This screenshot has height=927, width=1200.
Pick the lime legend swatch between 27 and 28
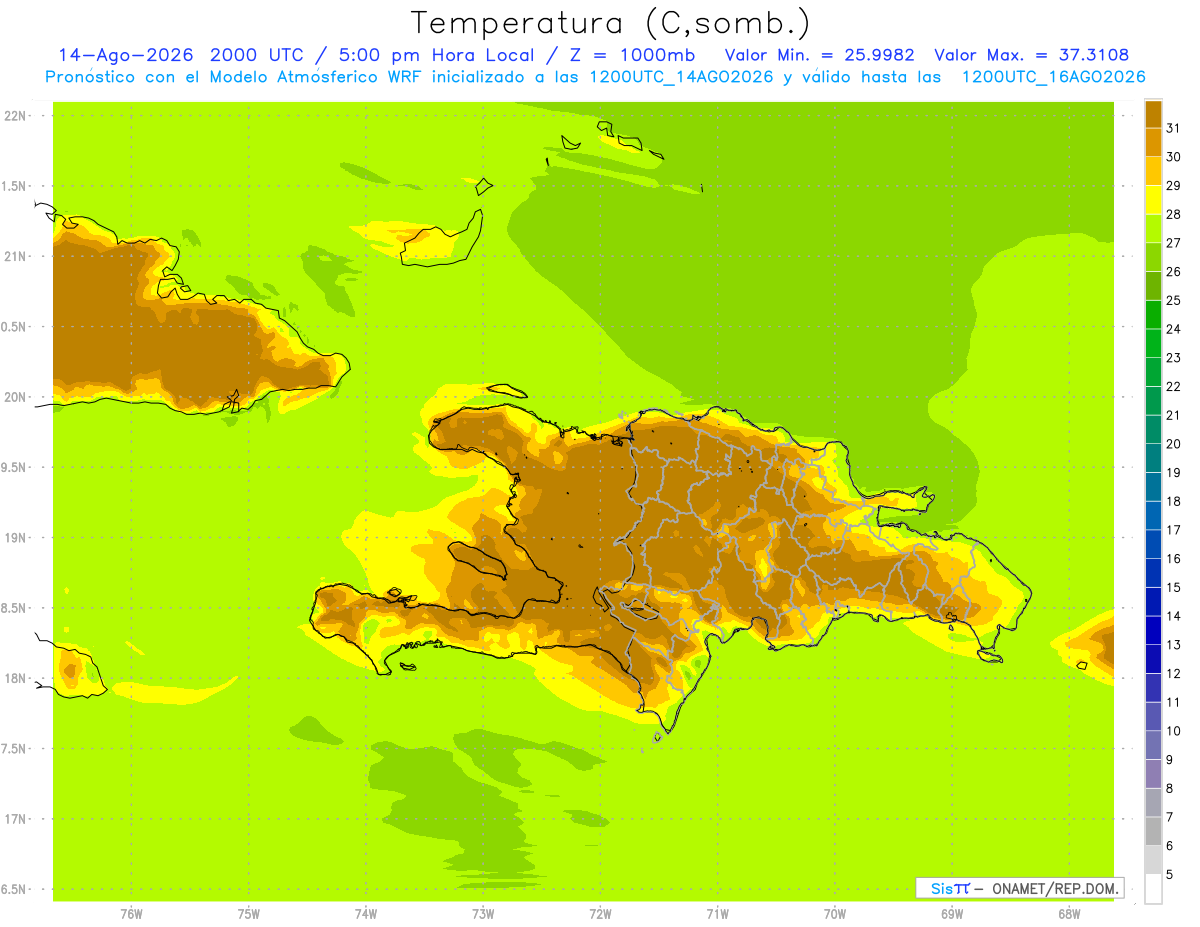pyautogui.click(x=1153, y=228)
